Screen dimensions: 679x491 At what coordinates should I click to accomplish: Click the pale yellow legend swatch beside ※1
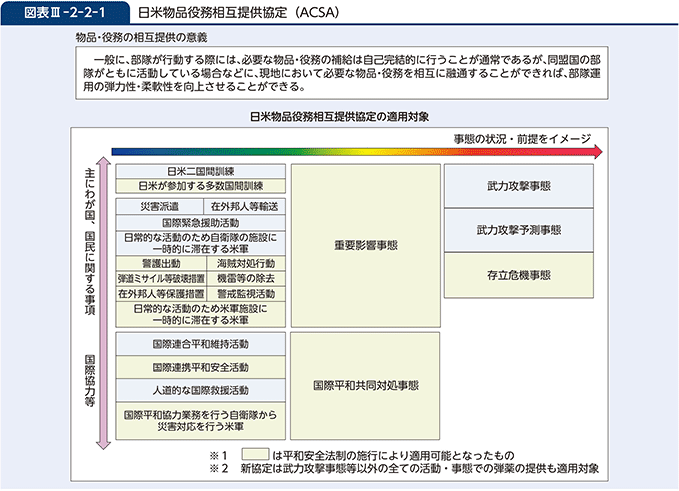tap(255, 454)
